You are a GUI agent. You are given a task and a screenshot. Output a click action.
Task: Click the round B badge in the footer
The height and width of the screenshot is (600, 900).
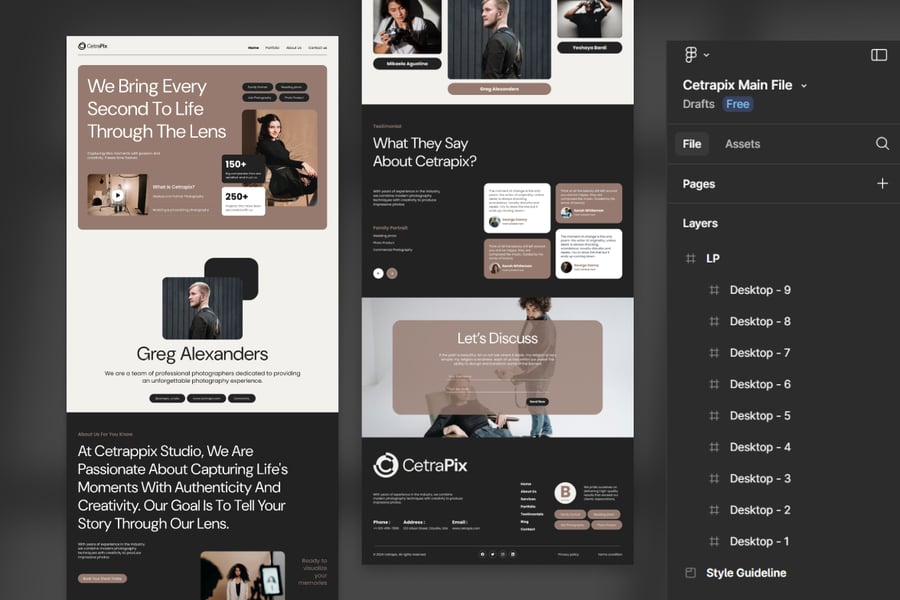point(565,492)
